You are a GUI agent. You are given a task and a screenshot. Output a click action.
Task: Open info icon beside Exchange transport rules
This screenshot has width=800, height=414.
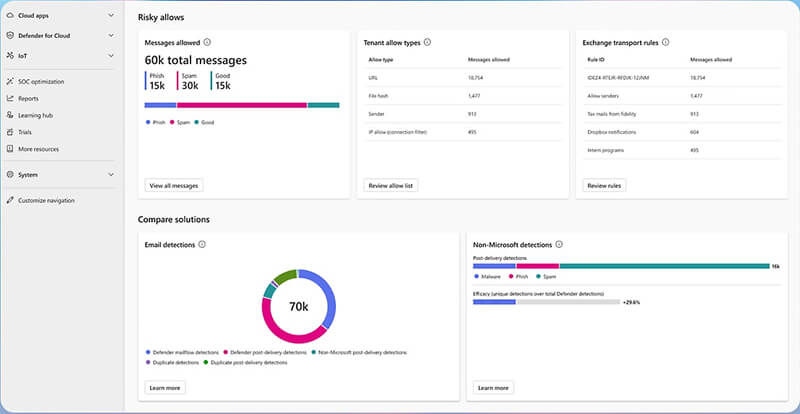666,43
